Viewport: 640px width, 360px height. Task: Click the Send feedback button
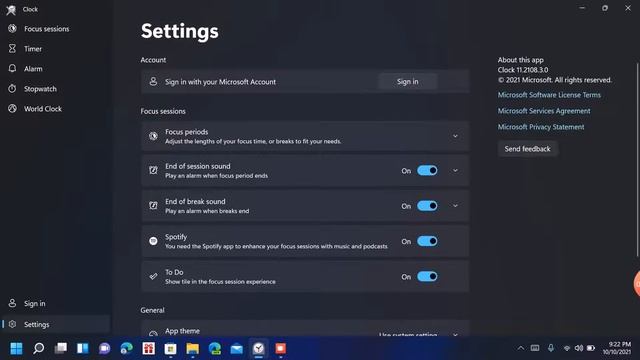coord(527,149)
